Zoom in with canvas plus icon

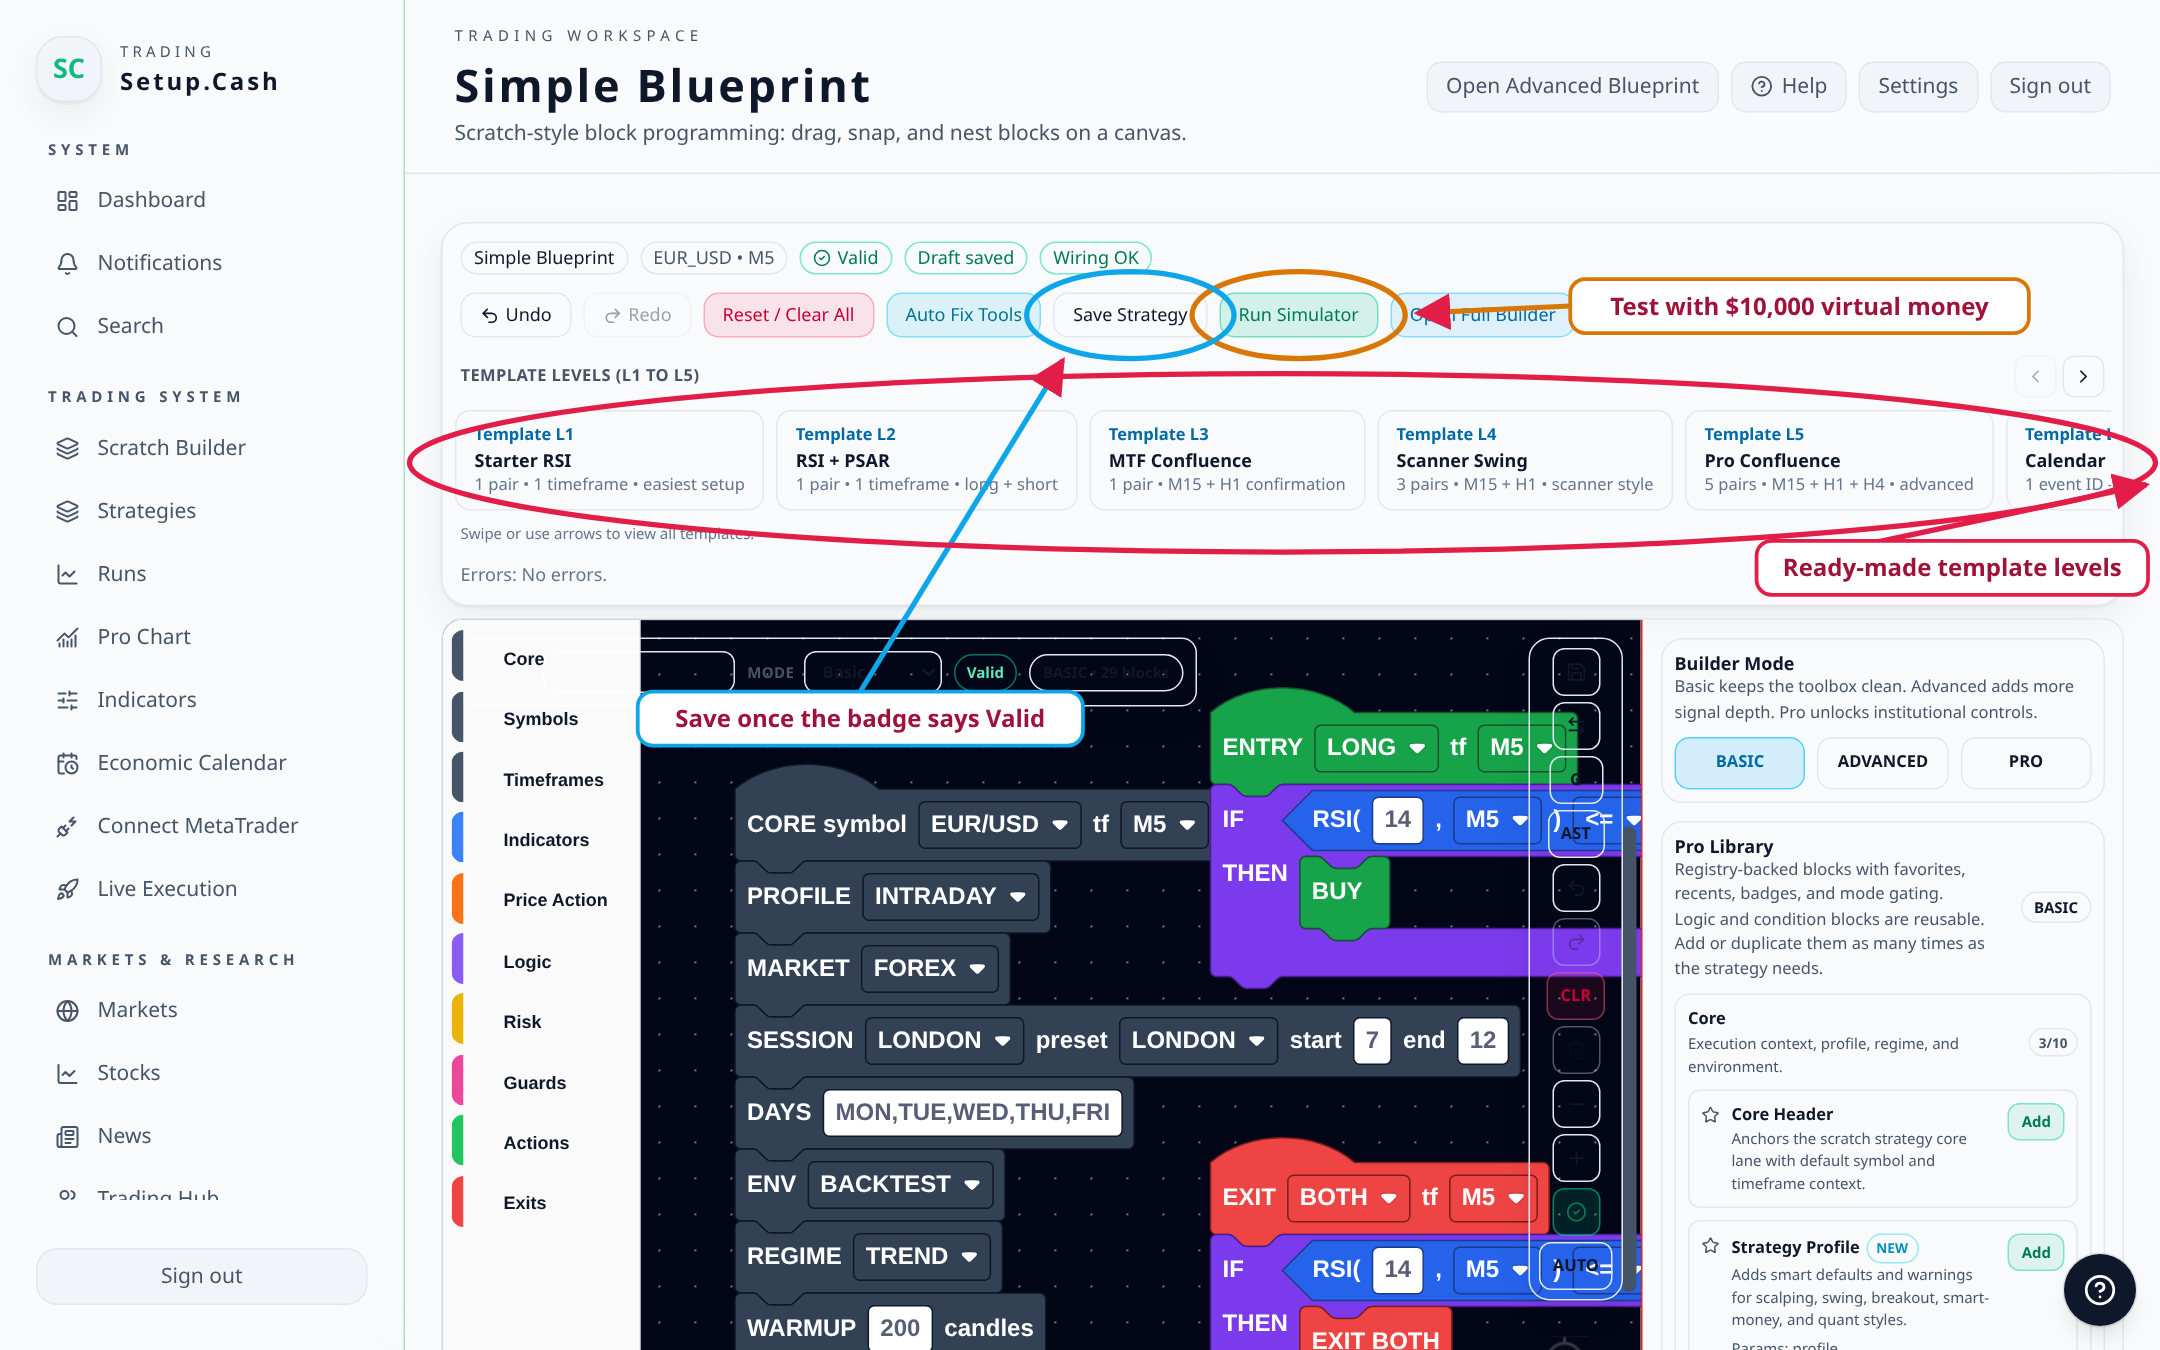tap(1576, 1158)
